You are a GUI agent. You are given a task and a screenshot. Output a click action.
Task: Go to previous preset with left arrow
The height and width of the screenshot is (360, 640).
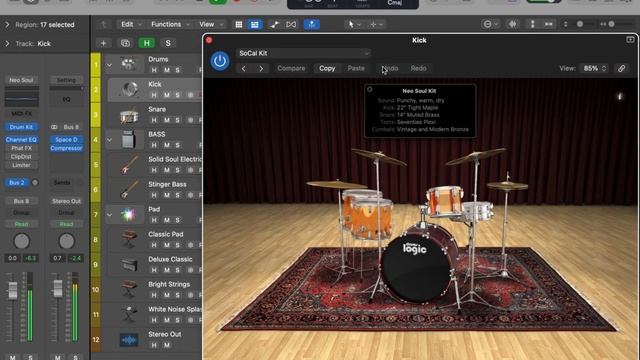pos(244,69)
